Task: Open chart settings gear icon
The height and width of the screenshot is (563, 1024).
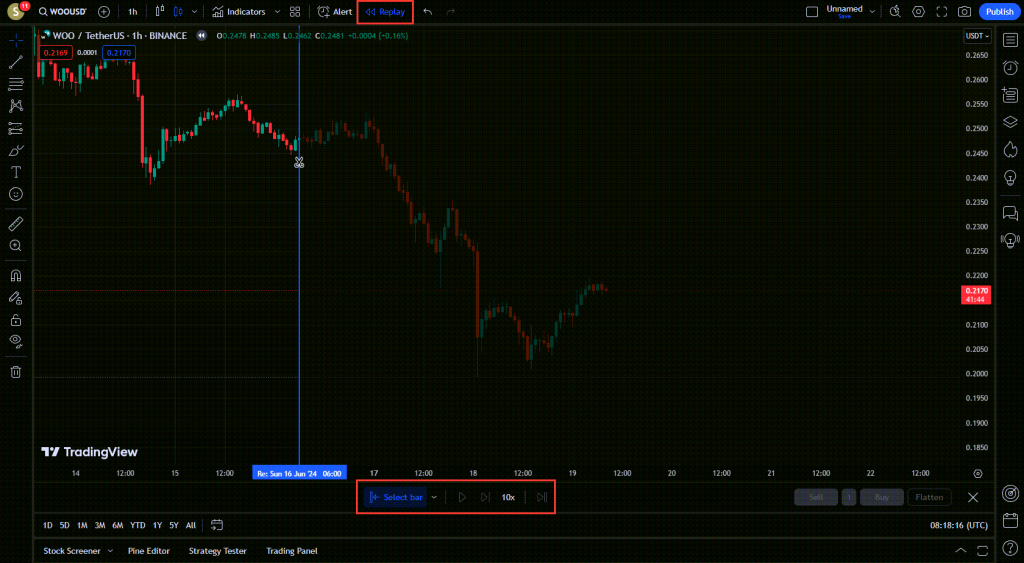Action: [x=918, y=12]
